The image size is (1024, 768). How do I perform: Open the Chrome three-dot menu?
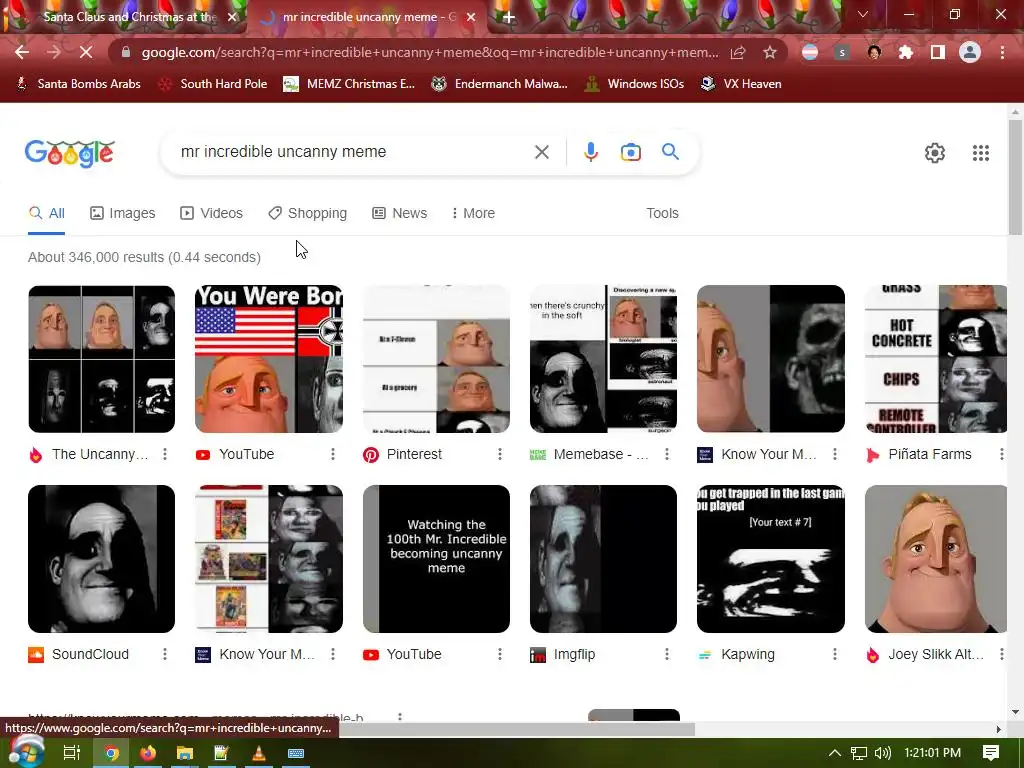[x=1002, y=52]
